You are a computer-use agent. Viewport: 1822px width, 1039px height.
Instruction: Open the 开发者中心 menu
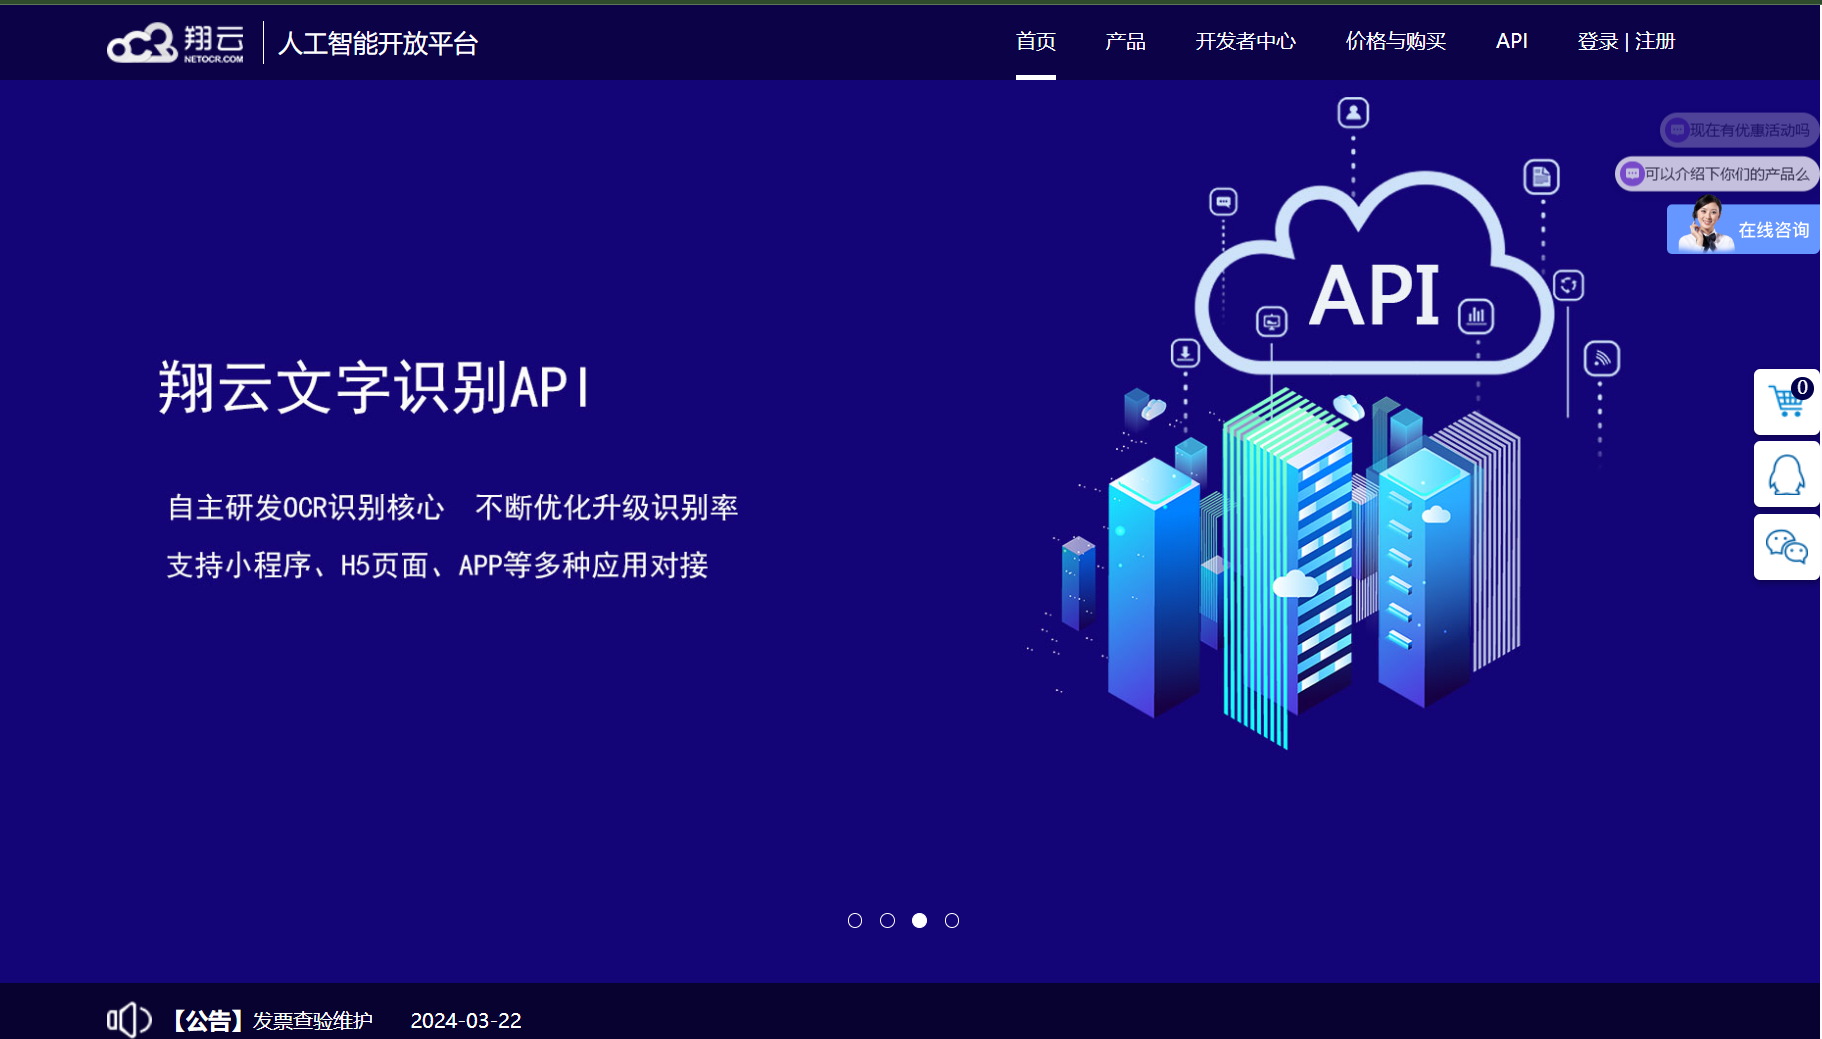[1245, 41]
